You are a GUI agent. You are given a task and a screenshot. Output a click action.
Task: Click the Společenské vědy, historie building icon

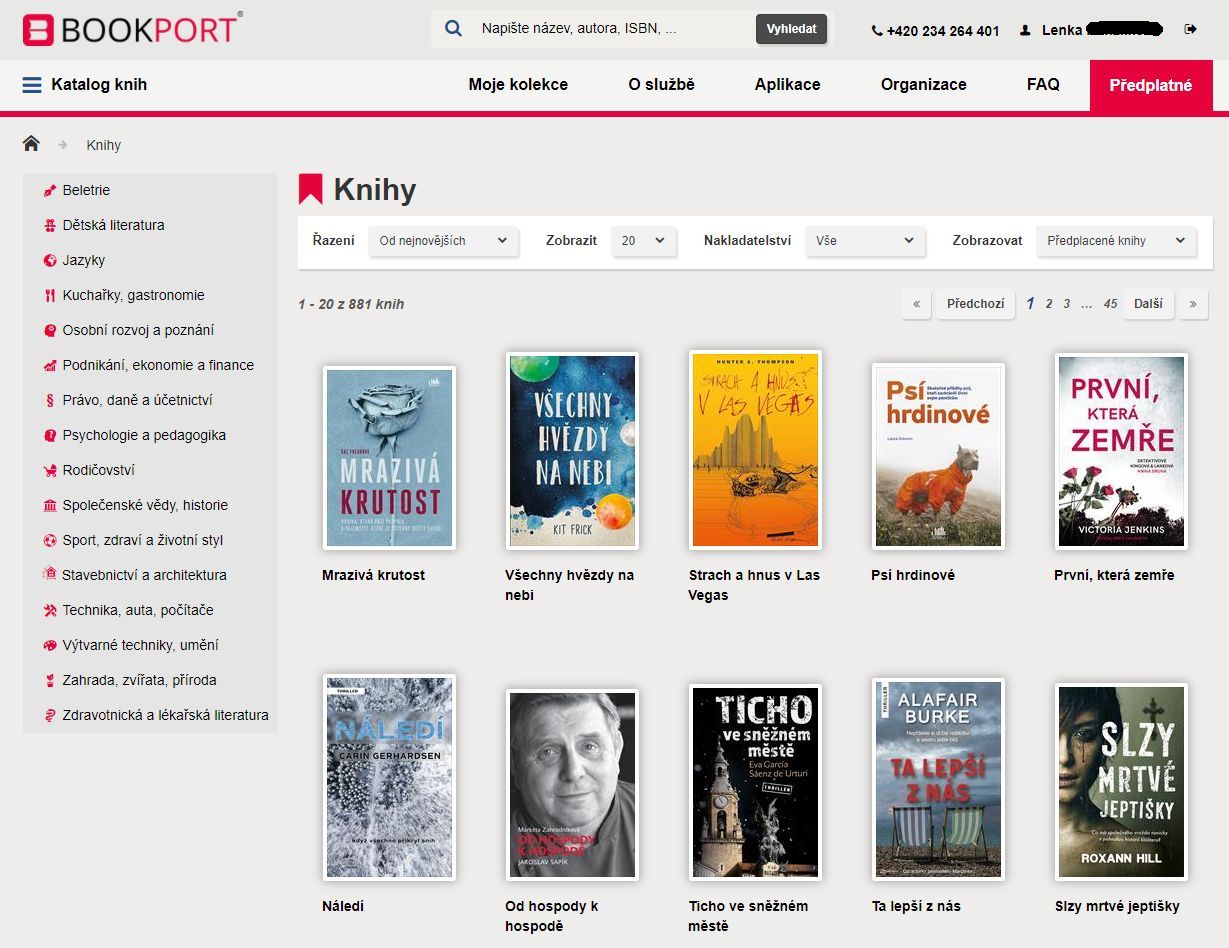[50, 505]
